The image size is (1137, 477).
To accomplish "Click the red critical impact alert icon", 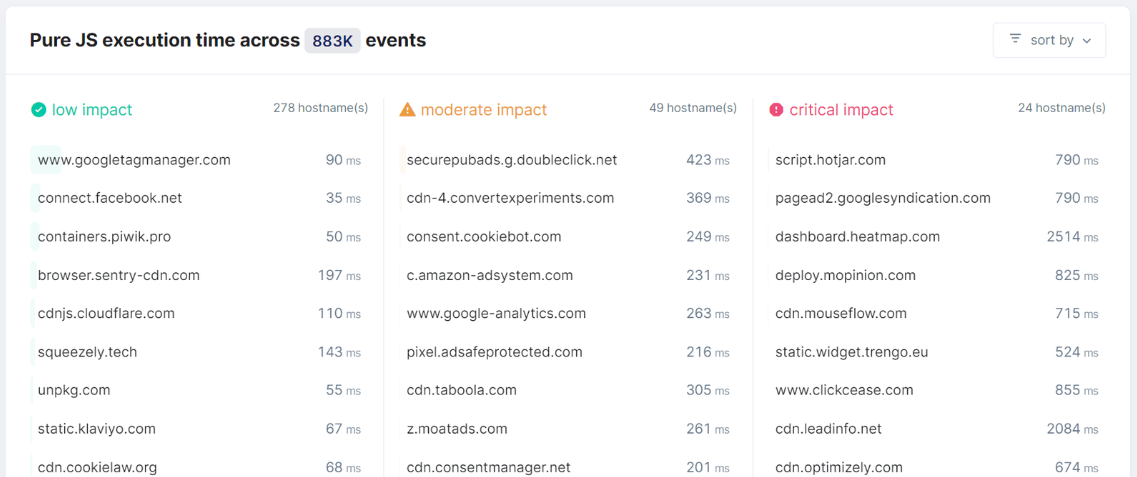I will tap(776, 110).
